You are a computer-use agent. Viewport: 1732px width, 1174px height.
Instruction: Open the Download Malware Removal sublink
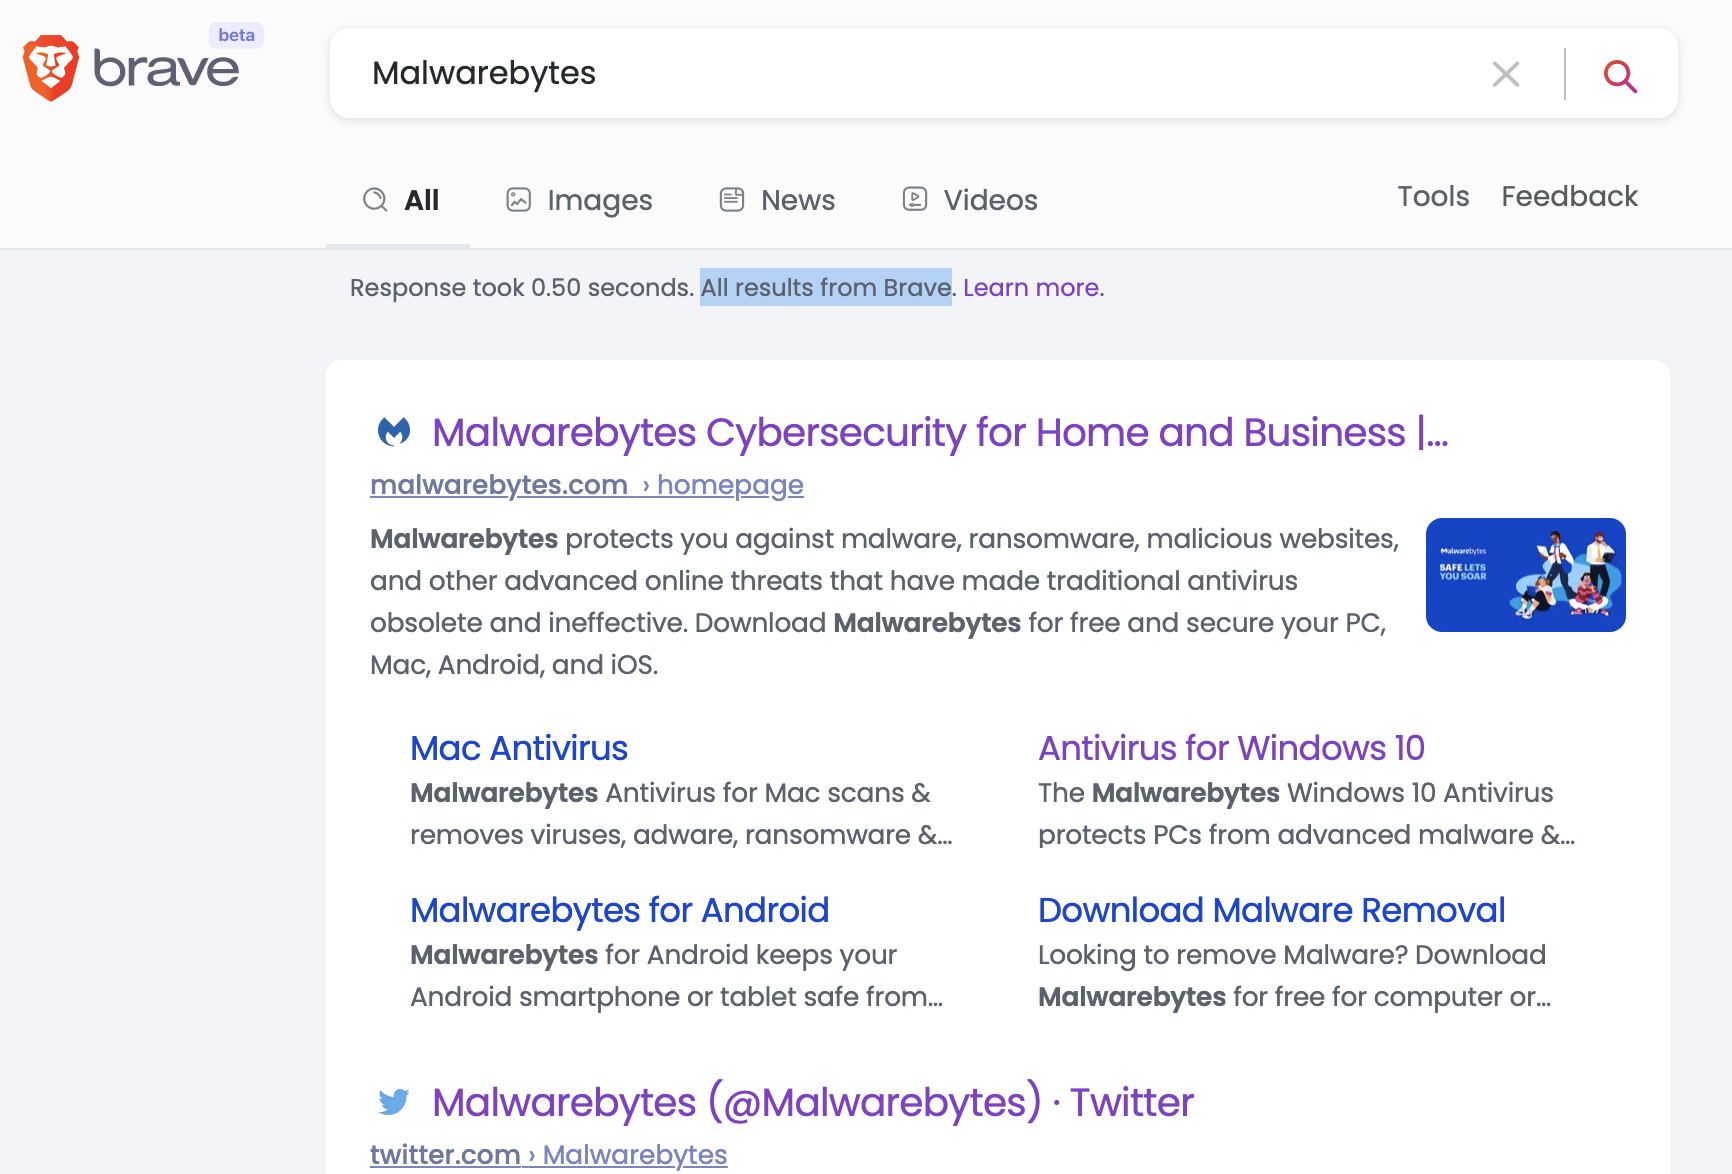[x=1271, y=910]
